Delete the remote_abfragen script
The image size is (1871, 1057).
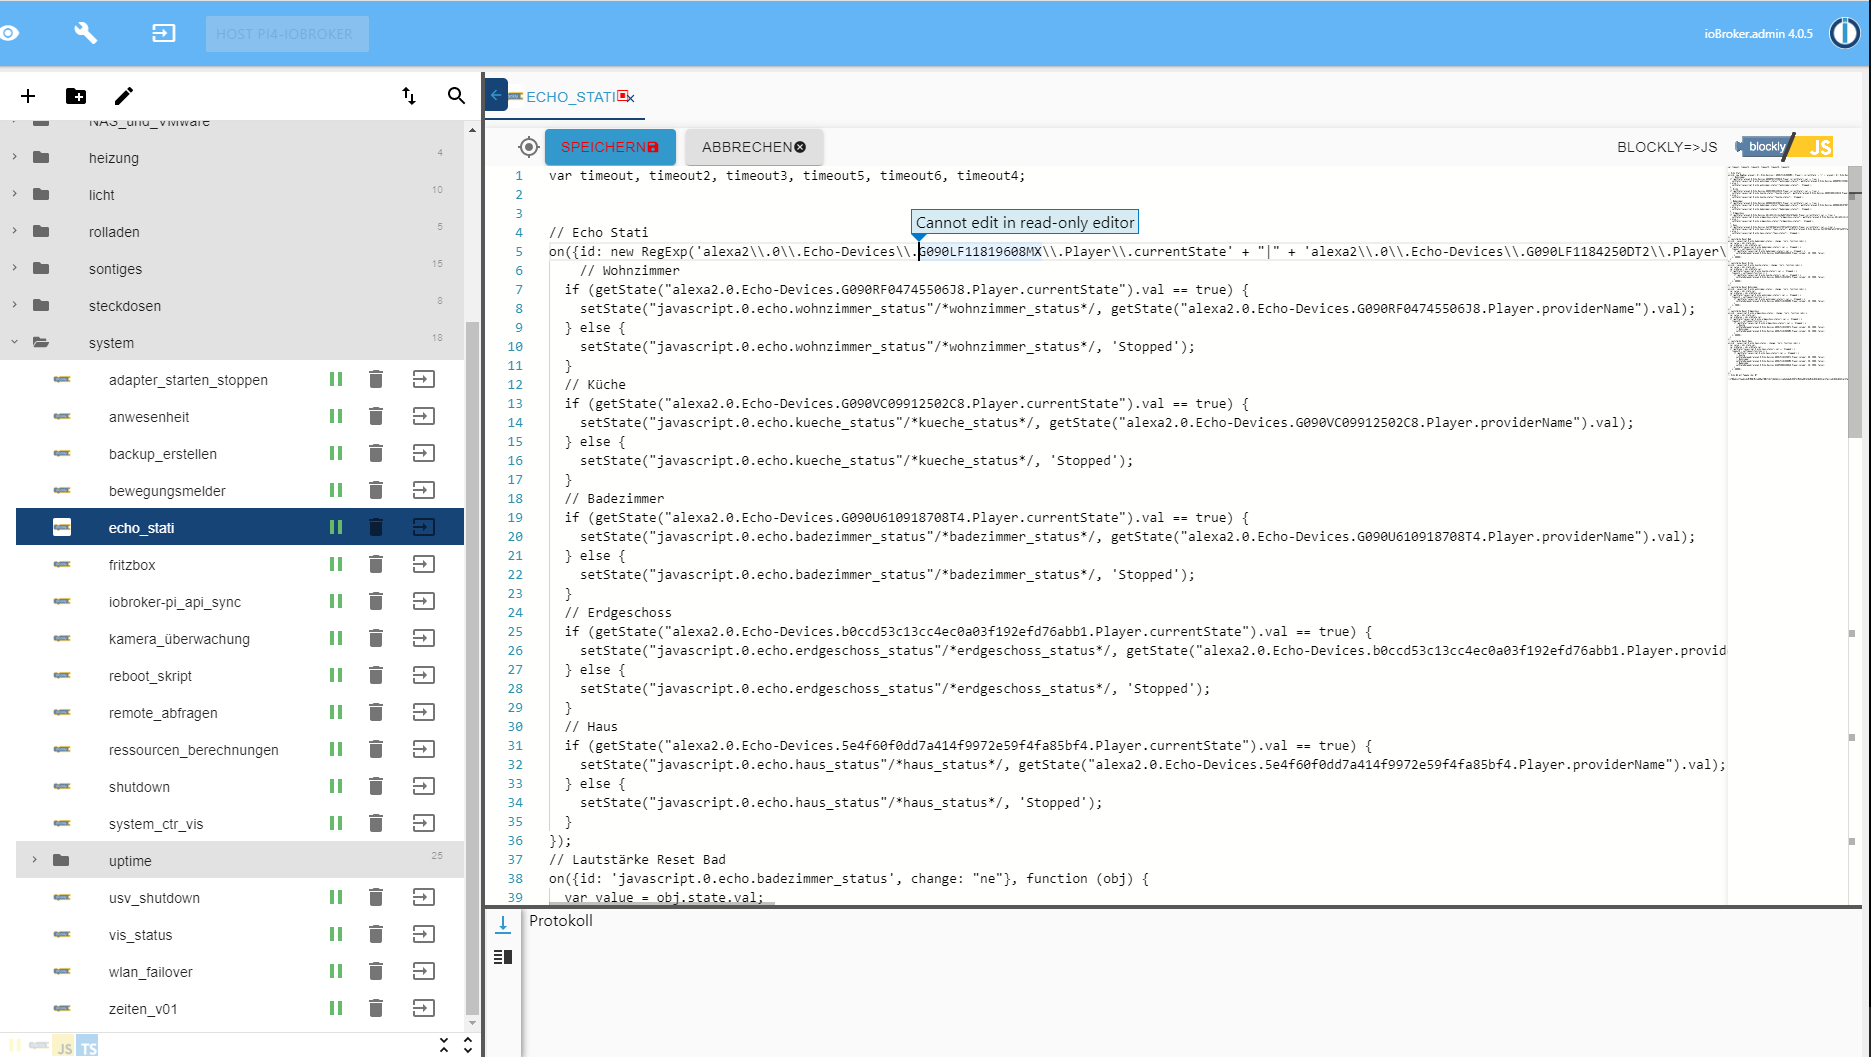[376, 712]
